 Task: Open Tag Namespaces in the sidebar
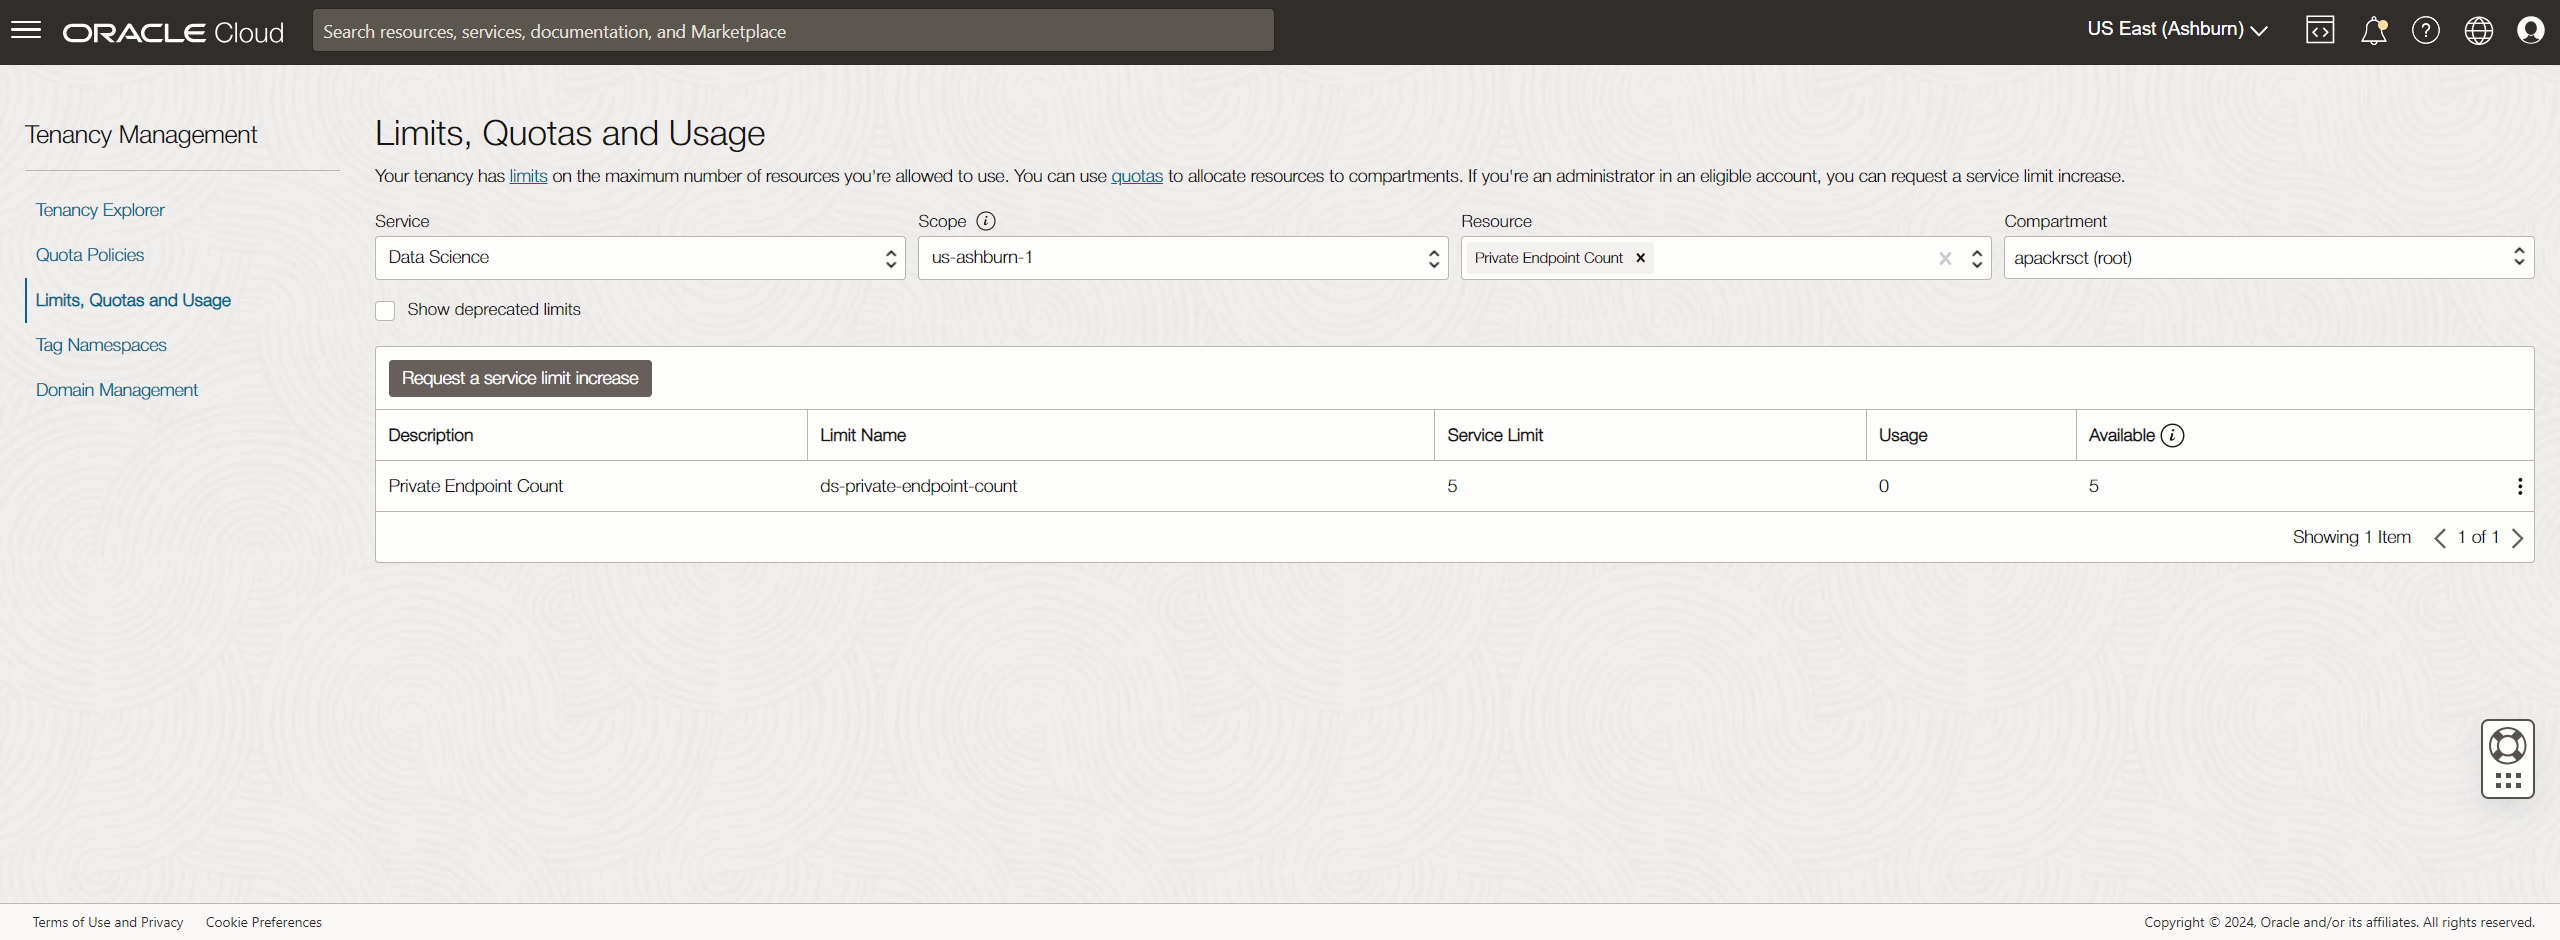click(x=101, y=345)
